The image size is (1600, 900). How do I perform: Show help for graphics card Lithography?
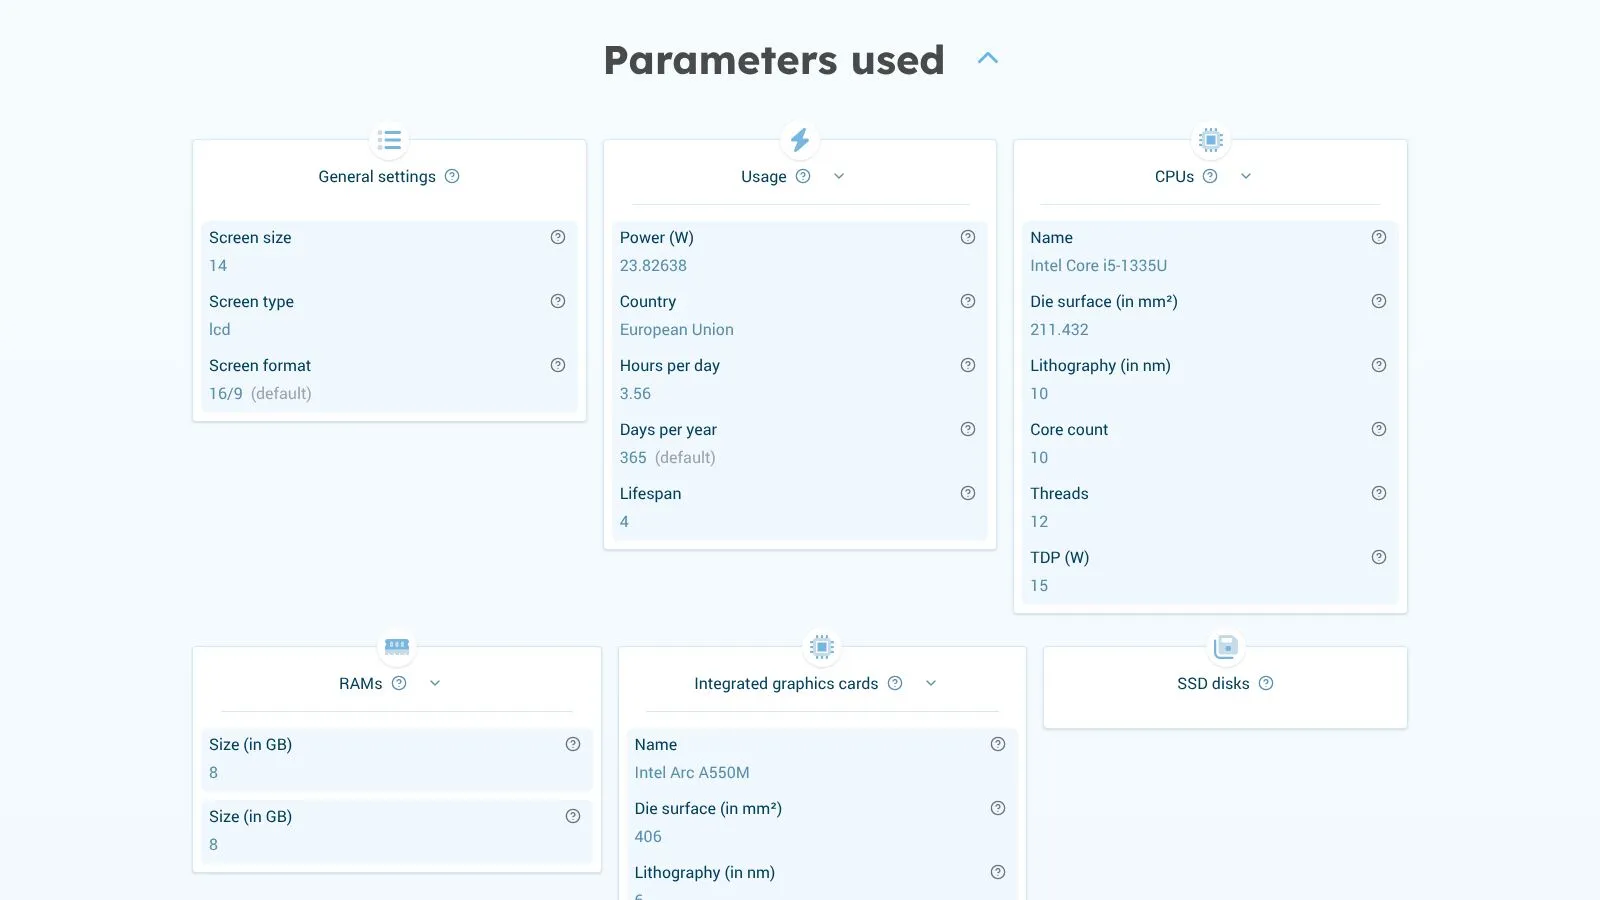tap(998, 872)
